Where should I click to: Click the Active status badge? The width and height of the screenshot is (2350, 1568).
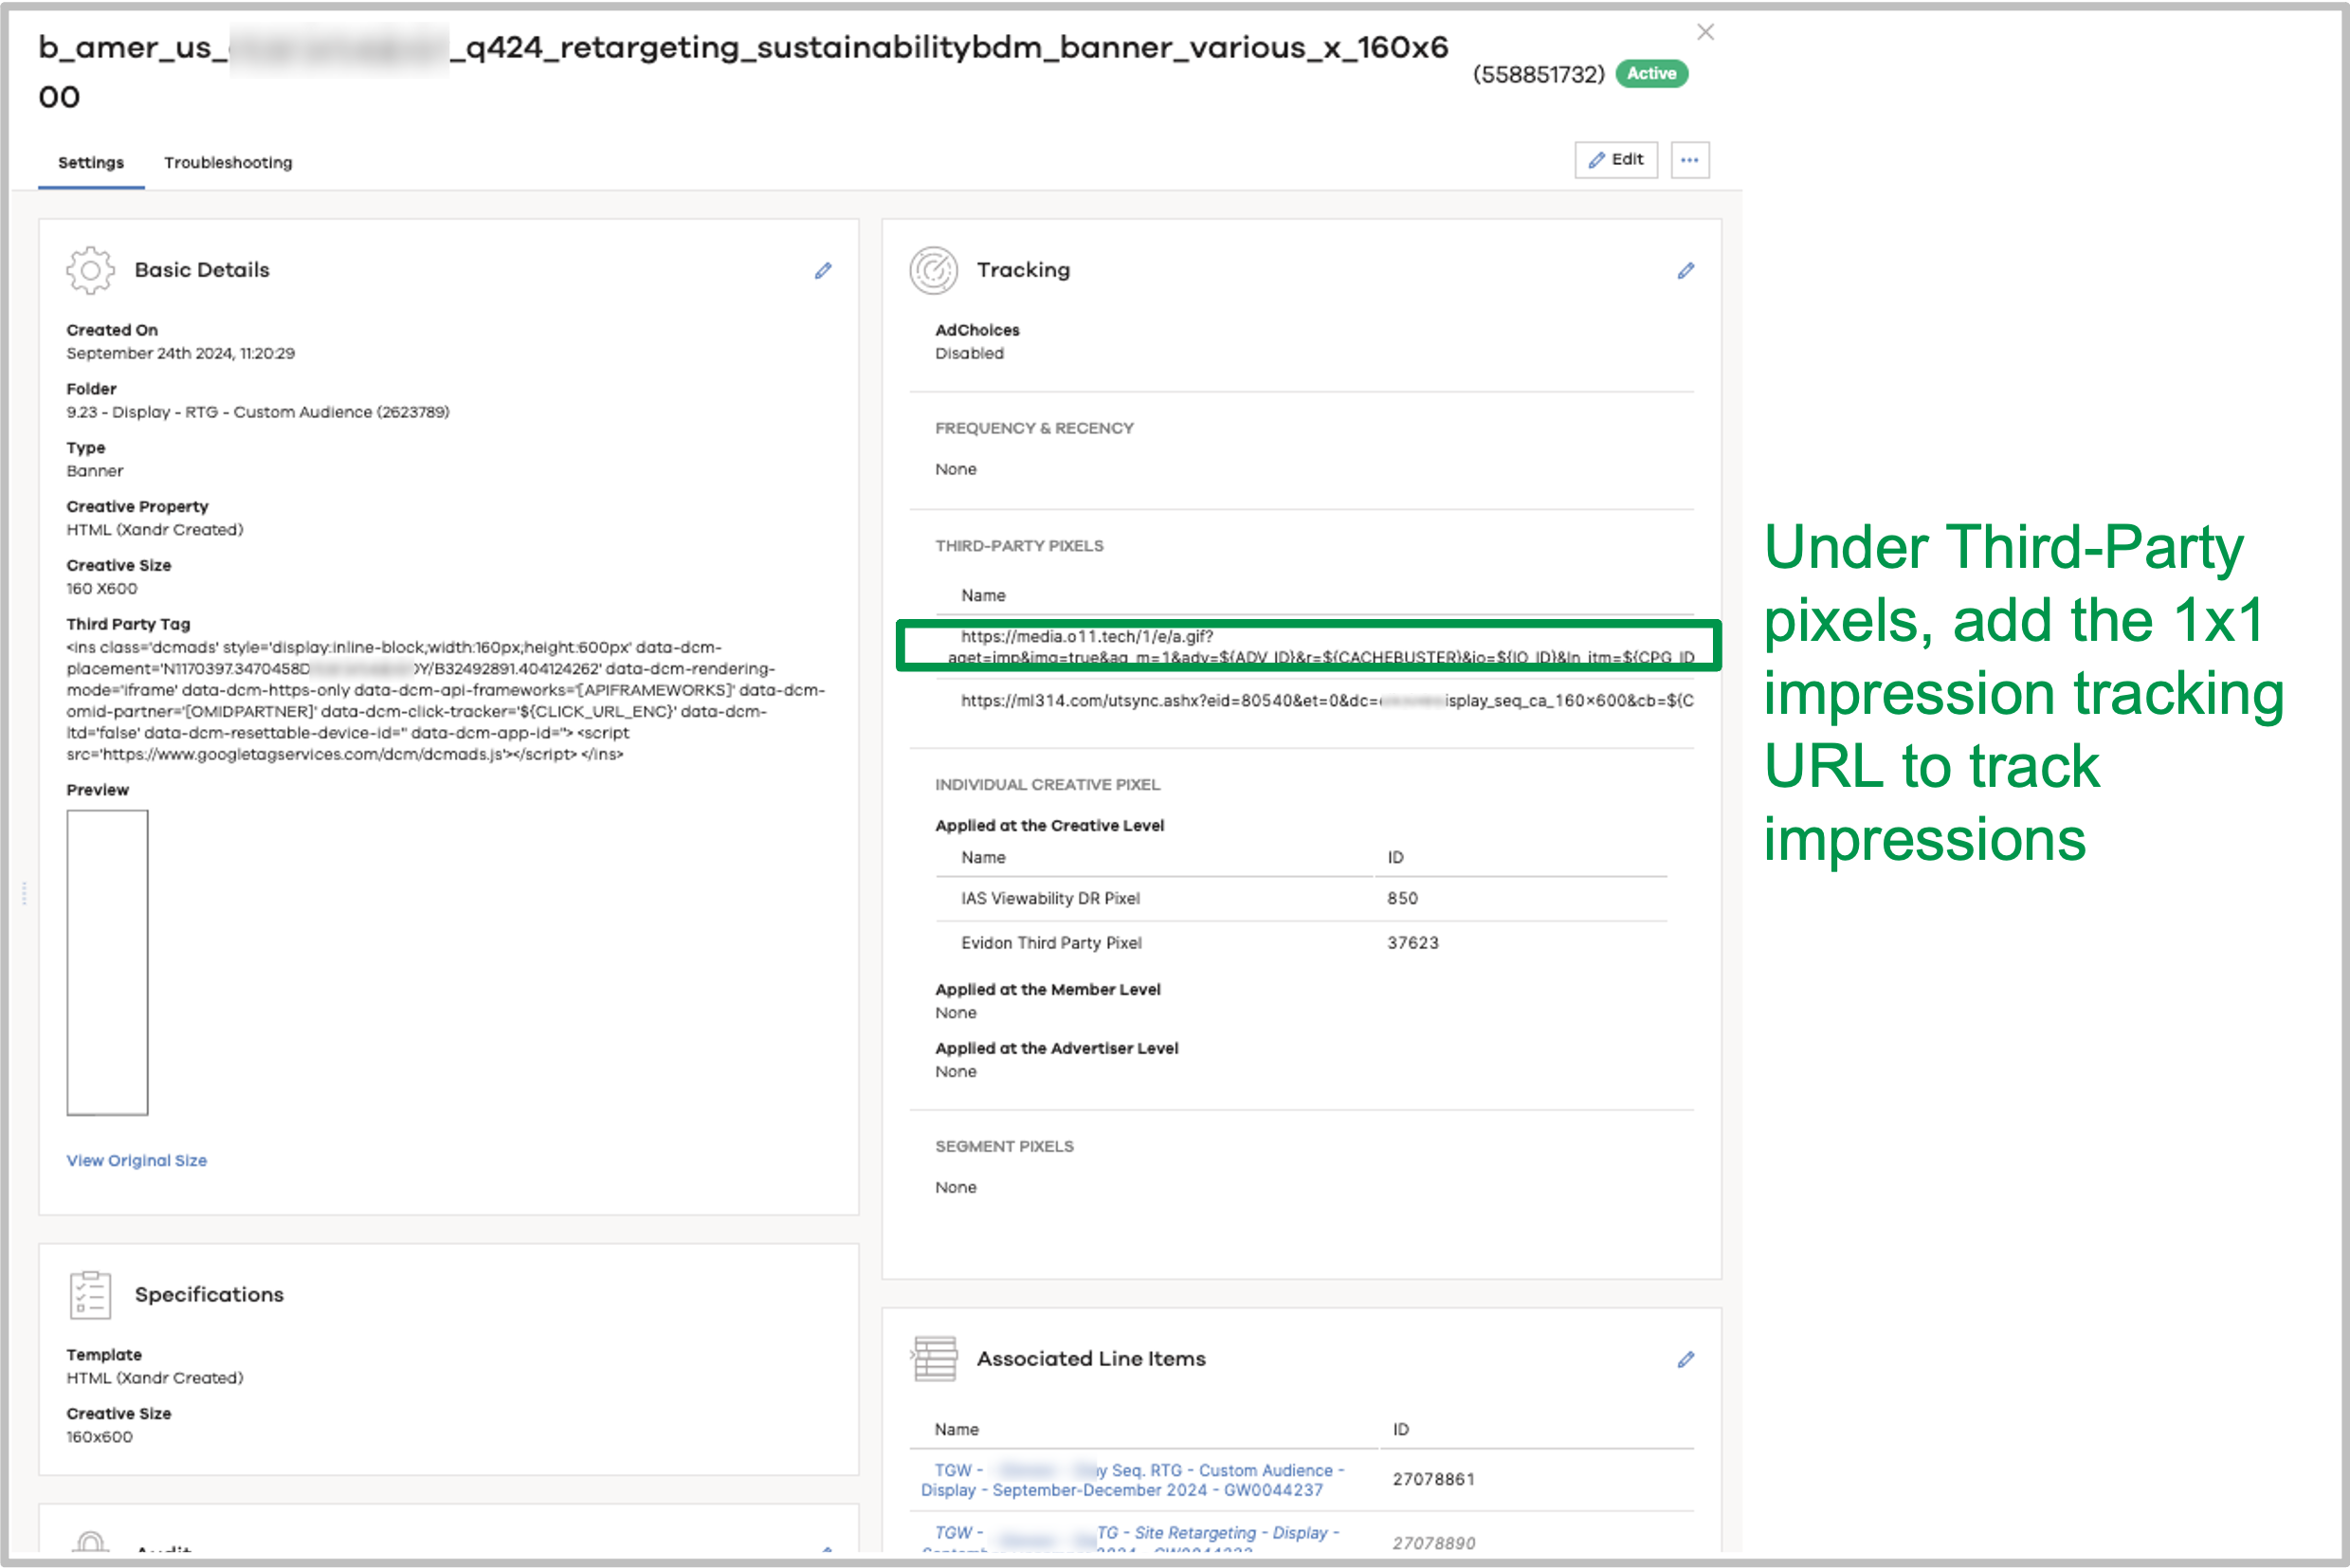pyautogui.click(x=1652, y=74)
